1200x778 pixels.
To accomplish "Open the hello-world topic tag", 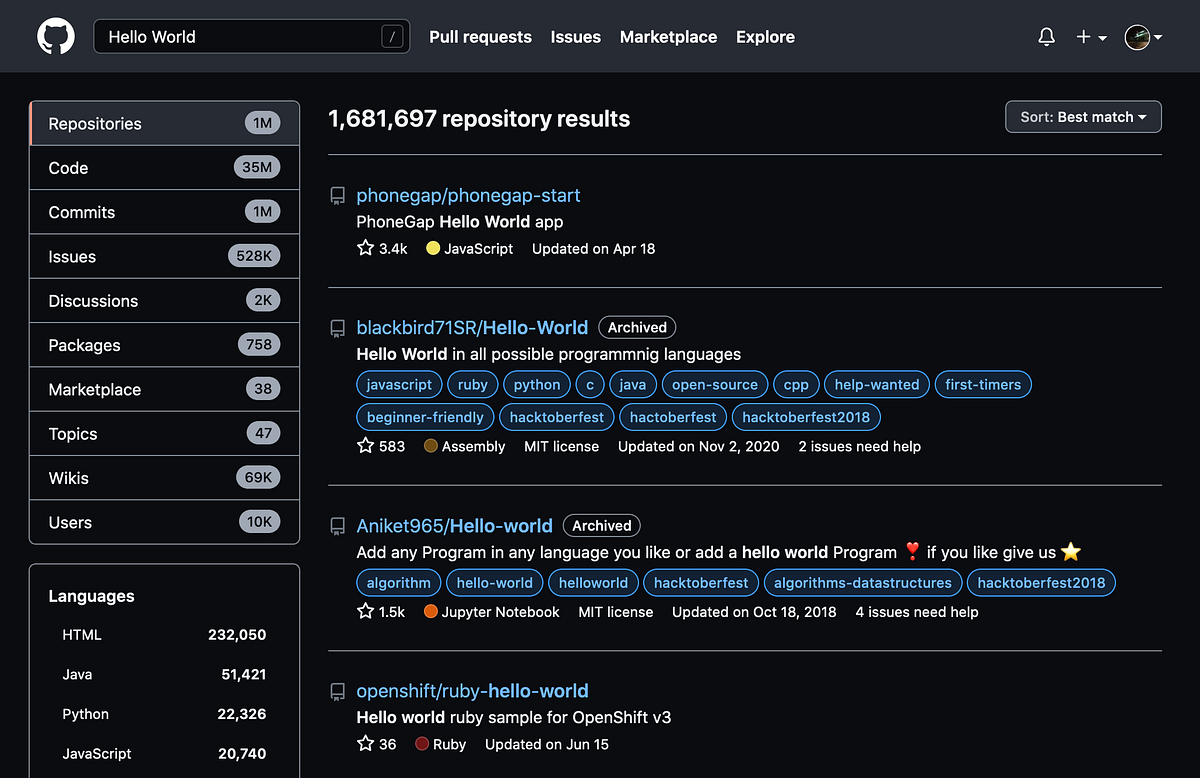I will pos(495,582).
